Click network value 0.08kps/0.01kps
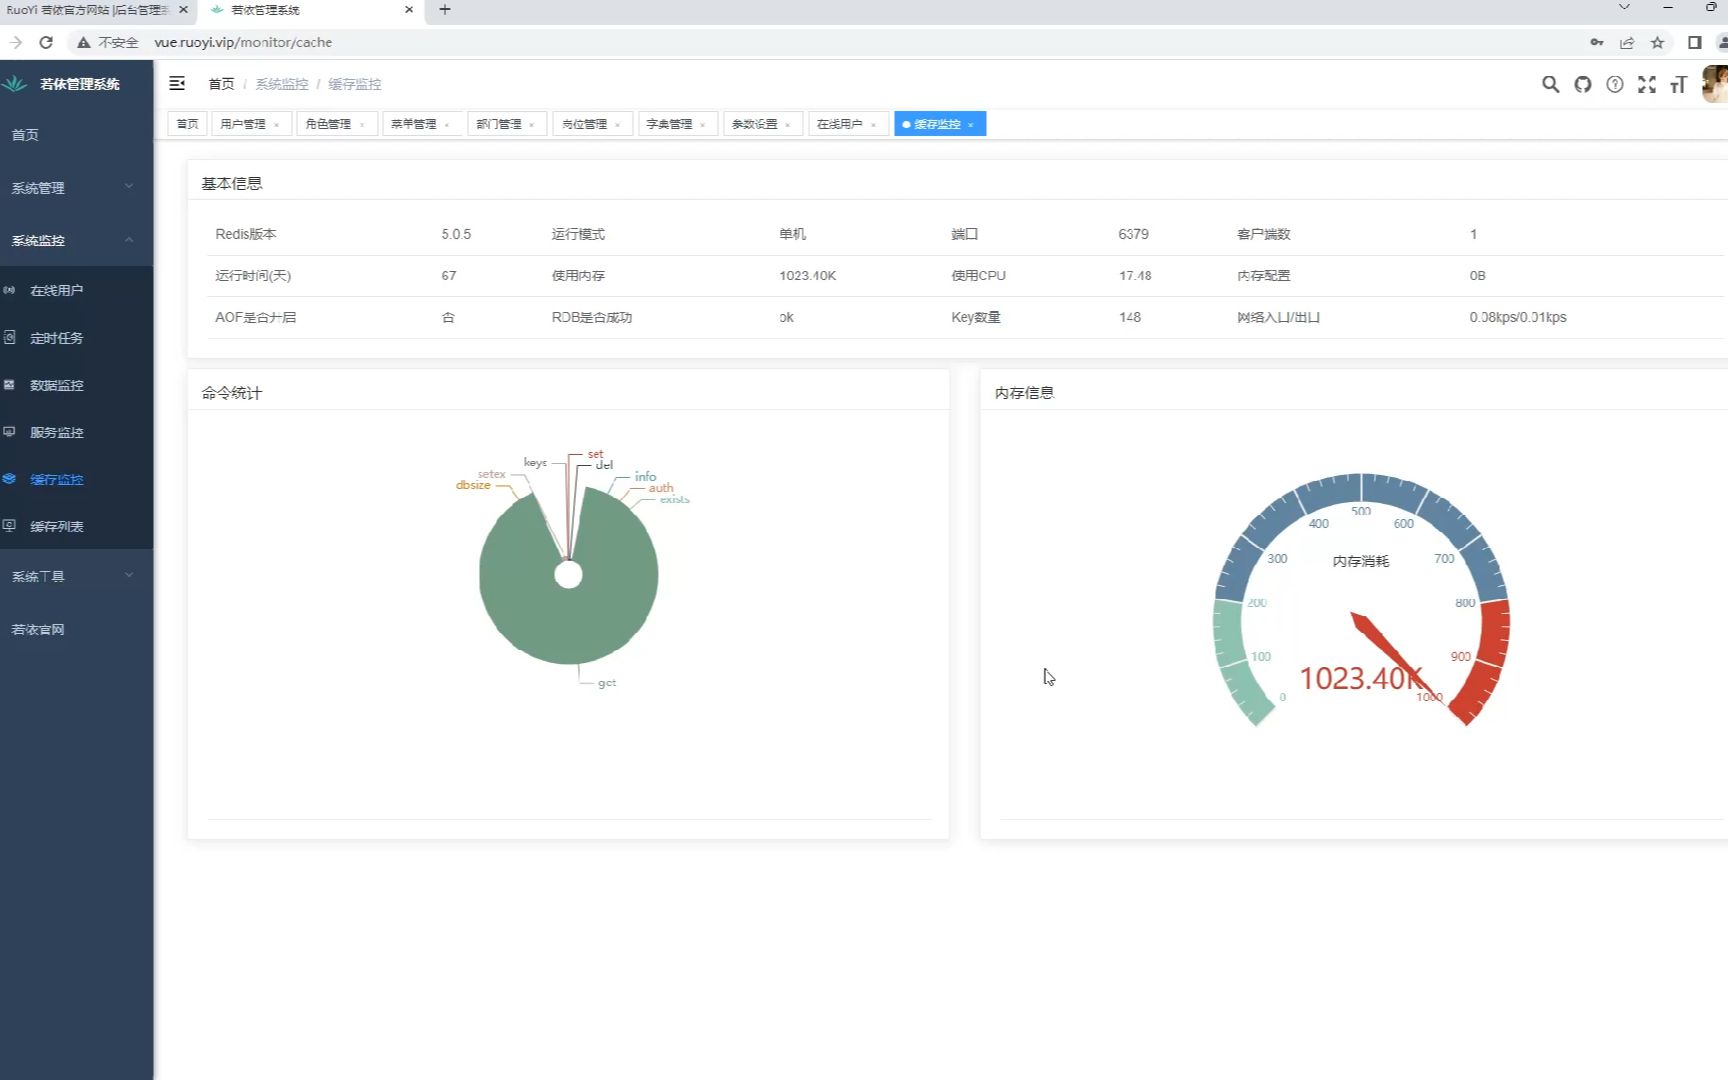 (x=1518, y=317)
